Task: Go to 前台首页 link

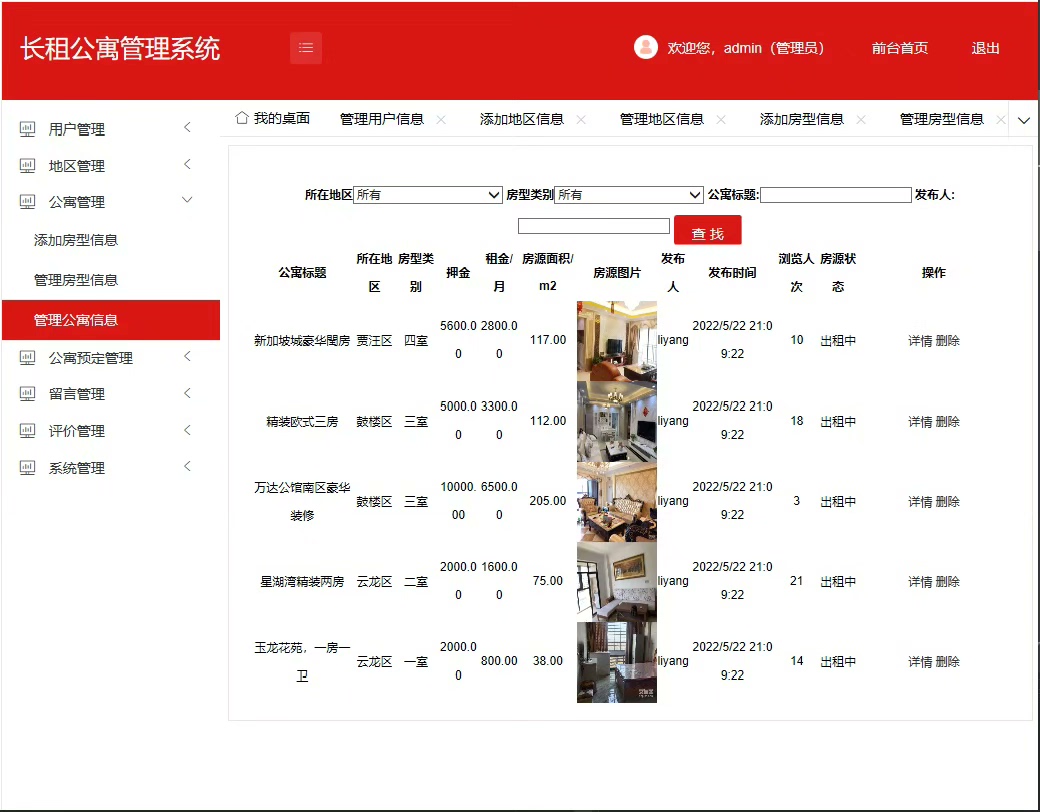Action: tap(900, 48)
